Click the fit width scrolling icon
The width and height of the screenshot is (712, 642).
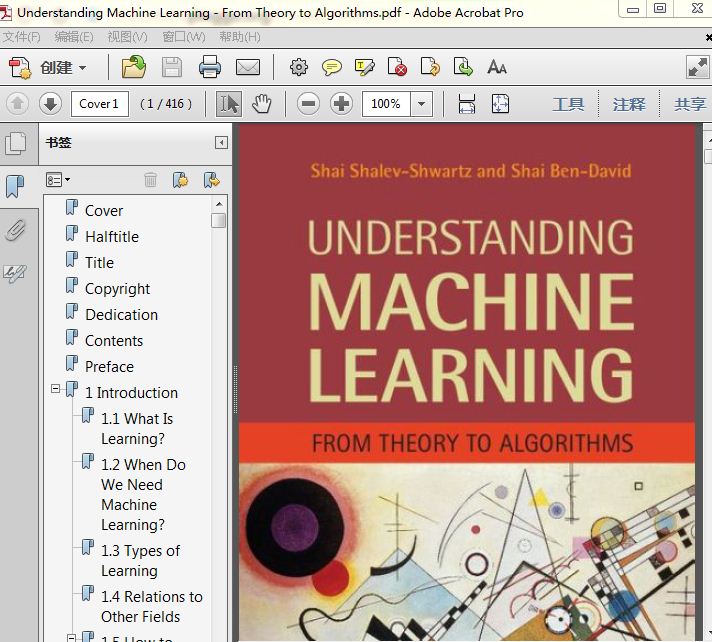point(467,104)
